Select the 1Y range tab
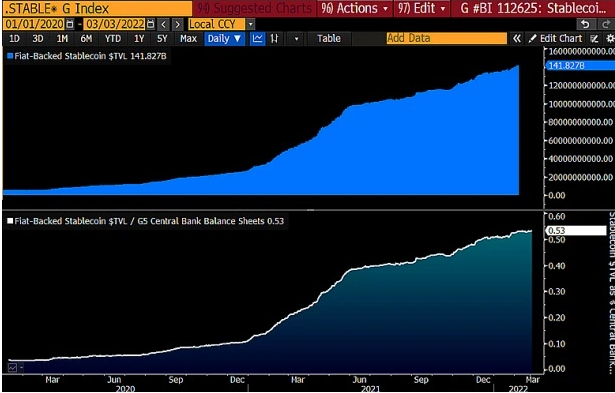Image resolution: width=615 pixels, height=393 pixels. tap(139, 38)
